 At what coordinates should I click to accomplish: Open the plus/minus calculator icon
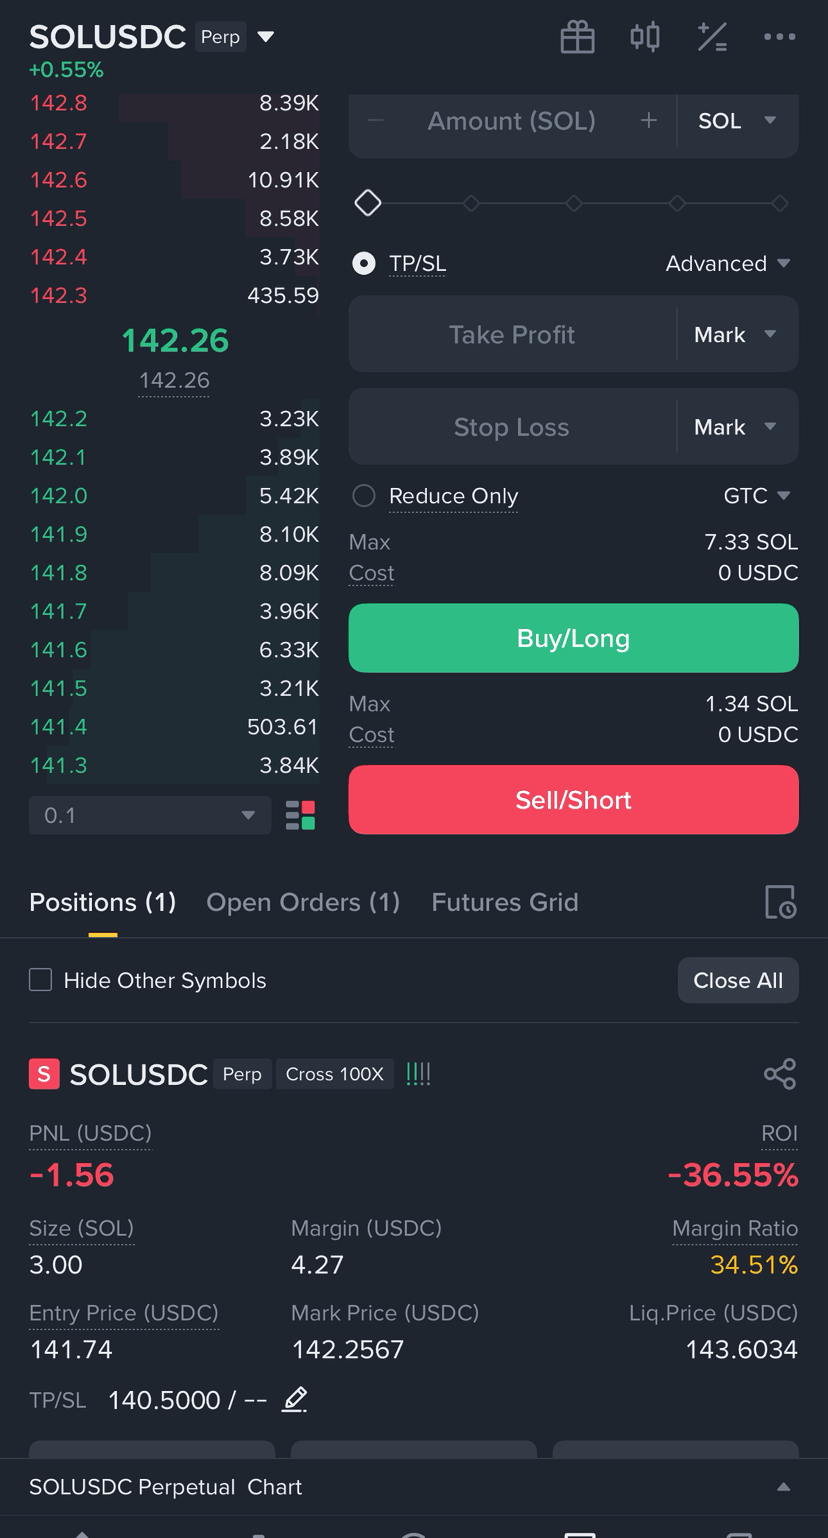coord(712,38)
